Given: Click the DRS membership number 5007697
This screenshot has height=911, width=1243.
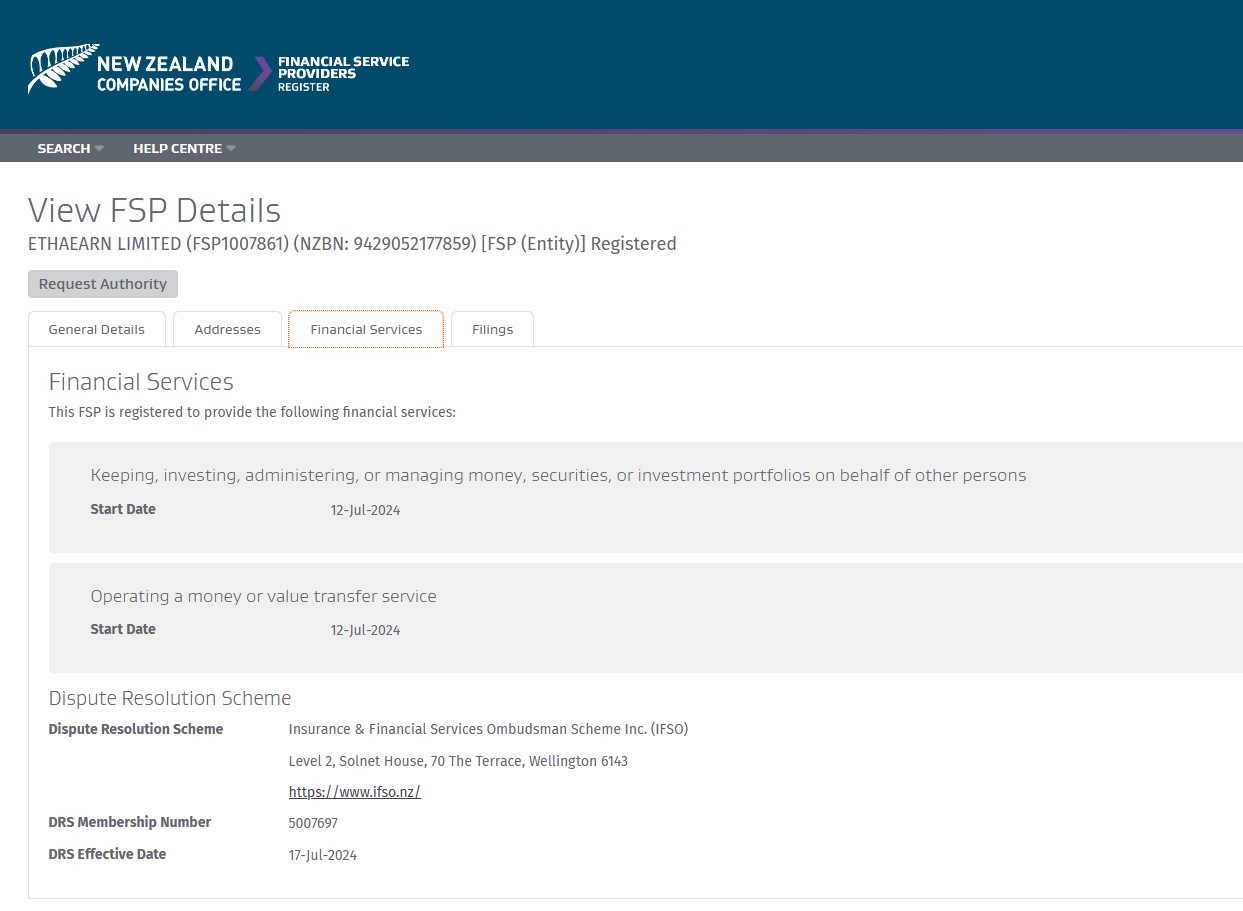Looking at the screenshot, I should coord(313,823).
